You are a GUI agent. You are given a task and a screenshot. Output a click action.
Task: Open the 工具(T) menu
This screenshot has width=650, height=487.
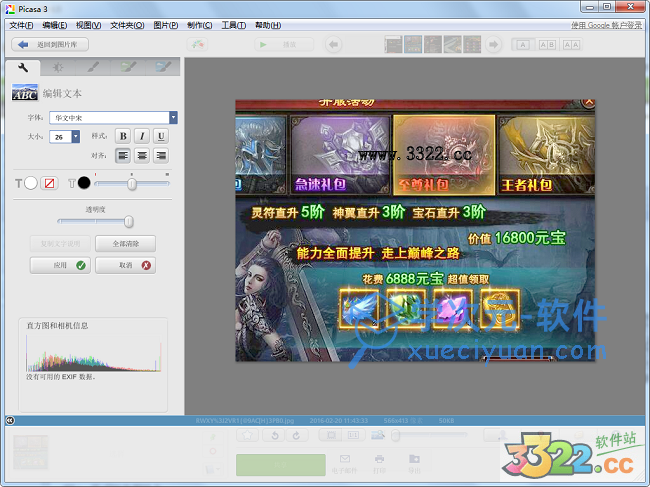(x=234, y=25)
